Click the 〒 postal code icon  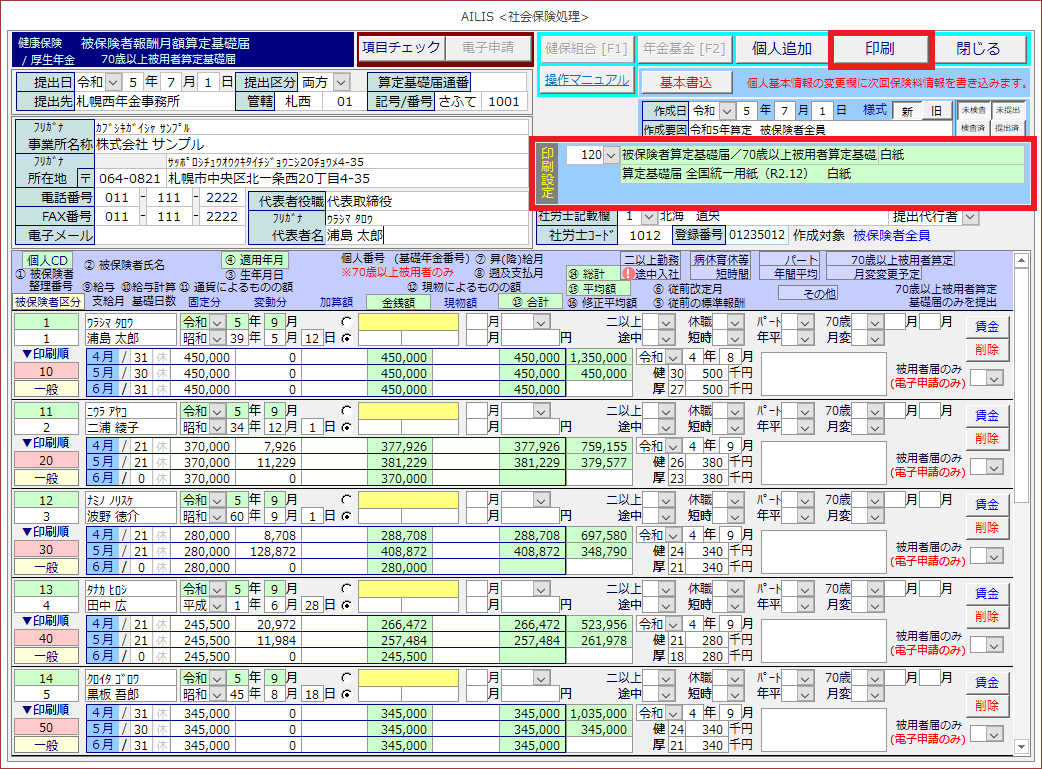tap(85, 178)
